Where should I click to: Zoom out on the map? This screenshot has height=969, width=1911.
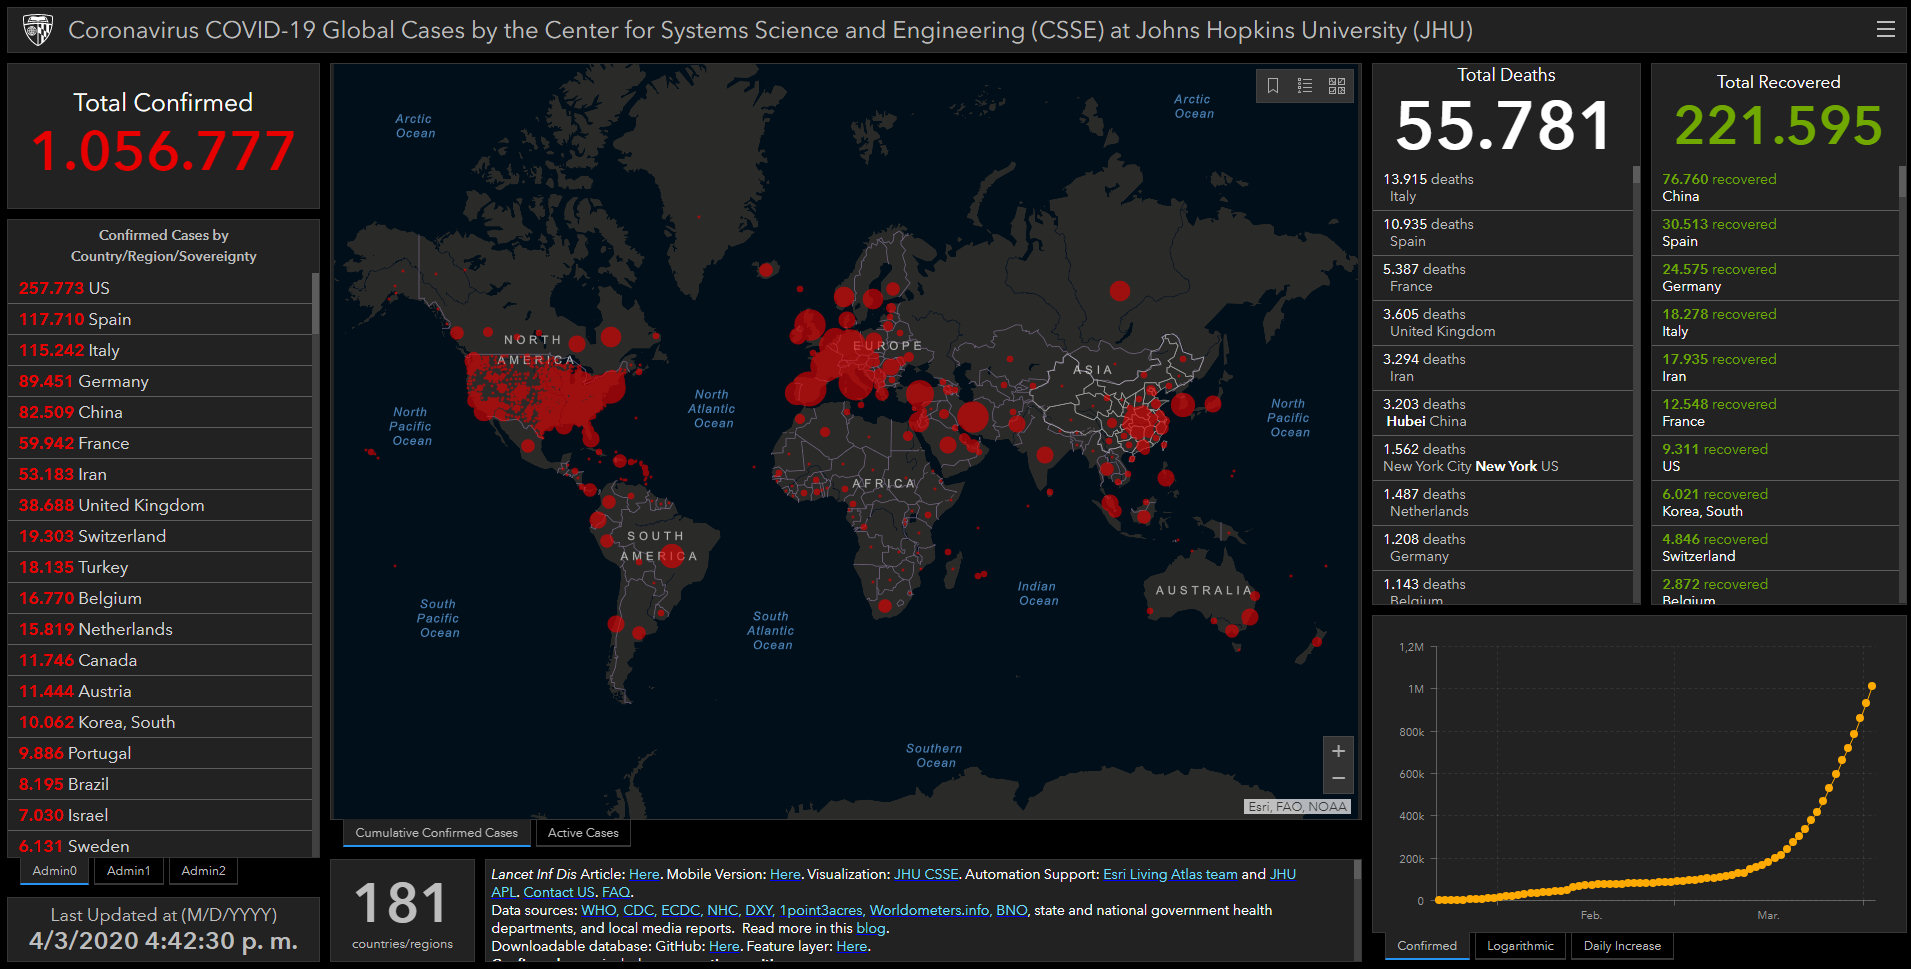pyautogui.click(x=1338, y=779)
